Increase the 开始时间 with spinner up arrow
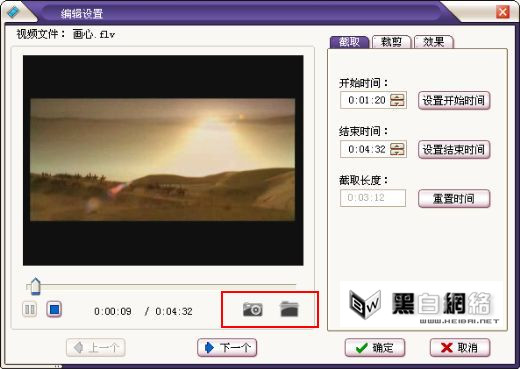Screen dimensions: 520x369 [397, 96]
